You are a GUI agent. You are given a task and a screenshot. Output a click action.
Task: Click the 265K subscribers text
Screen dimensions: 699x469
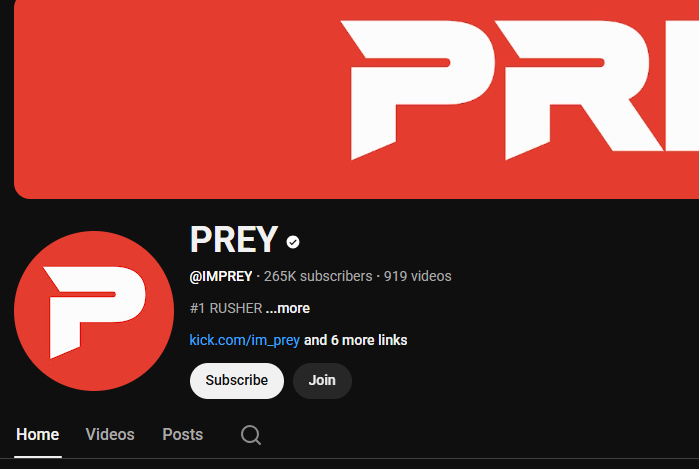pyautogui.click(x=318, y=276)
